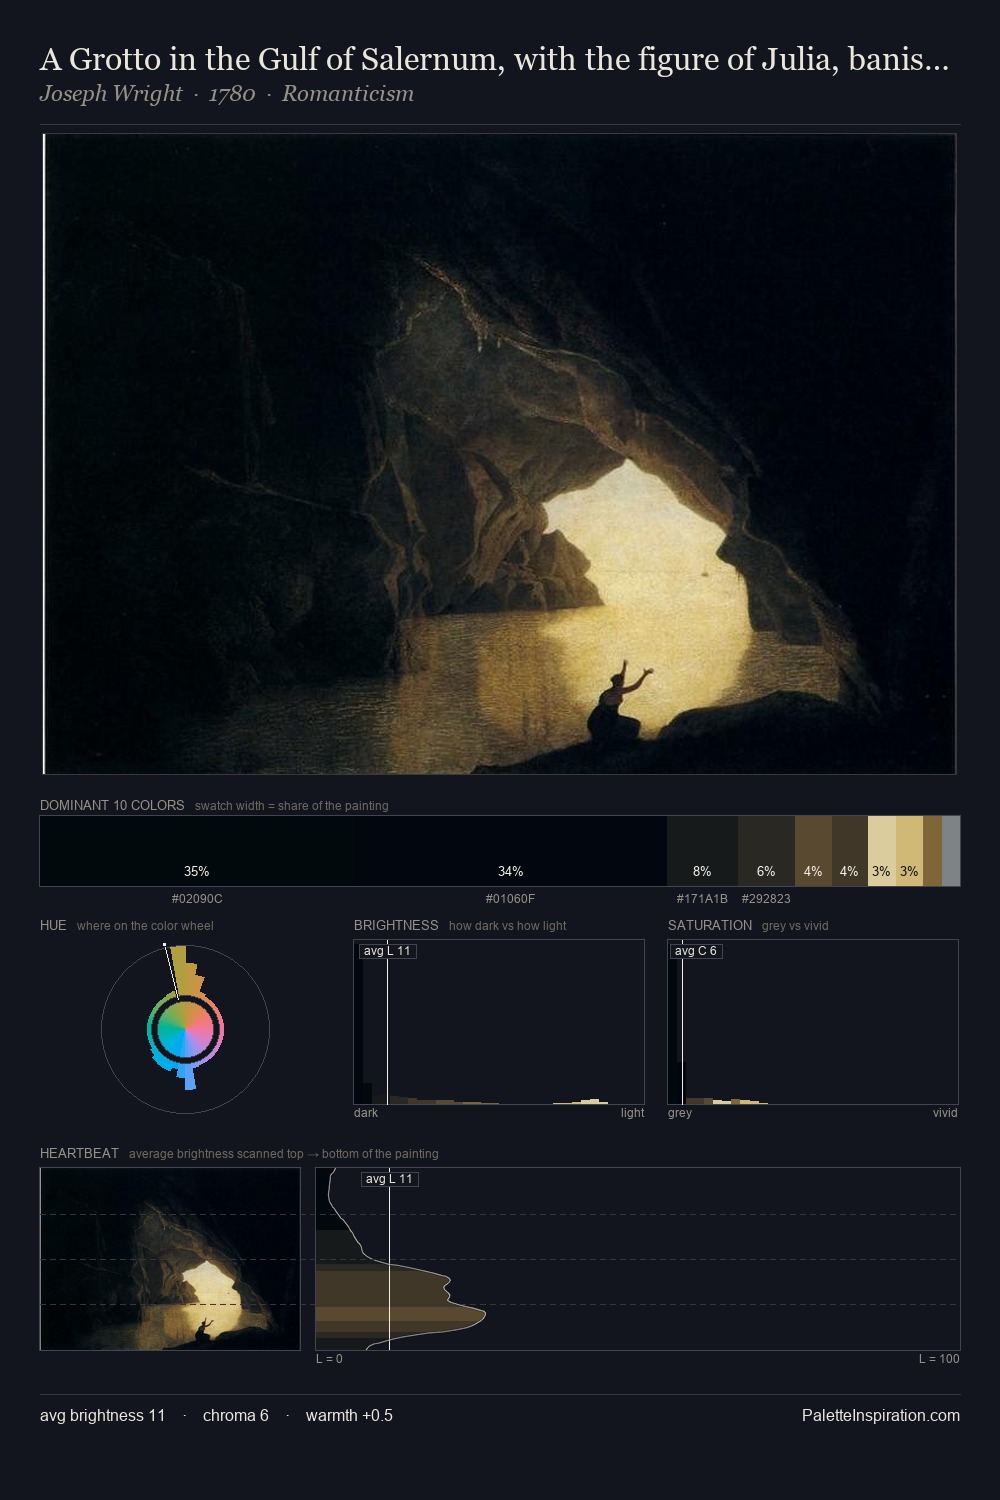Click the Romanticism style label
The width and height of the screenshot is (1000, 1500).
347,94
